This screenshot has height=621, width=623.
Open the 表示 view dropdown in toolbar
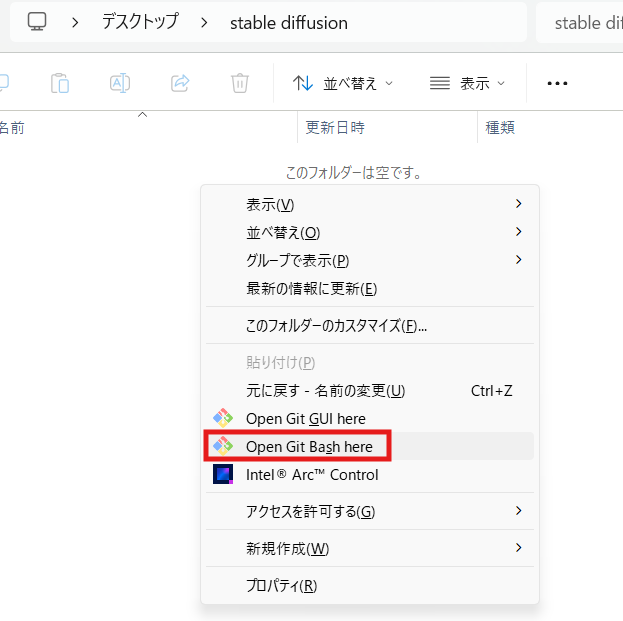click(468, 83)
